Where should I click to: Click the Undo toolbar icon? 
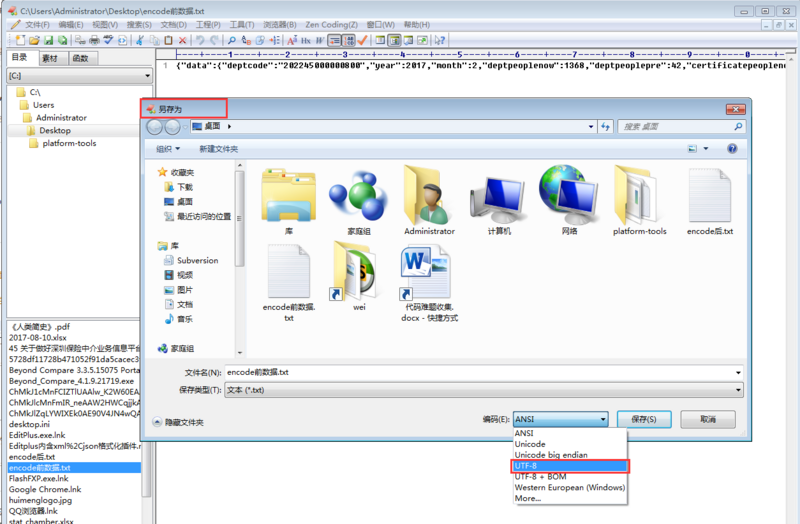point(200,40)
